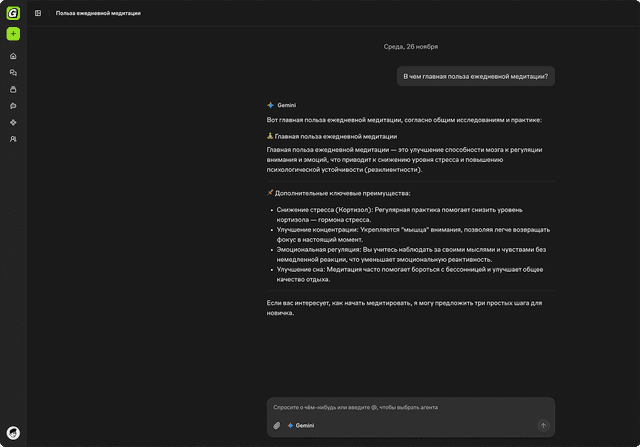
Task: Open the Home page in sidebar
Action: (x=13, y=56)
